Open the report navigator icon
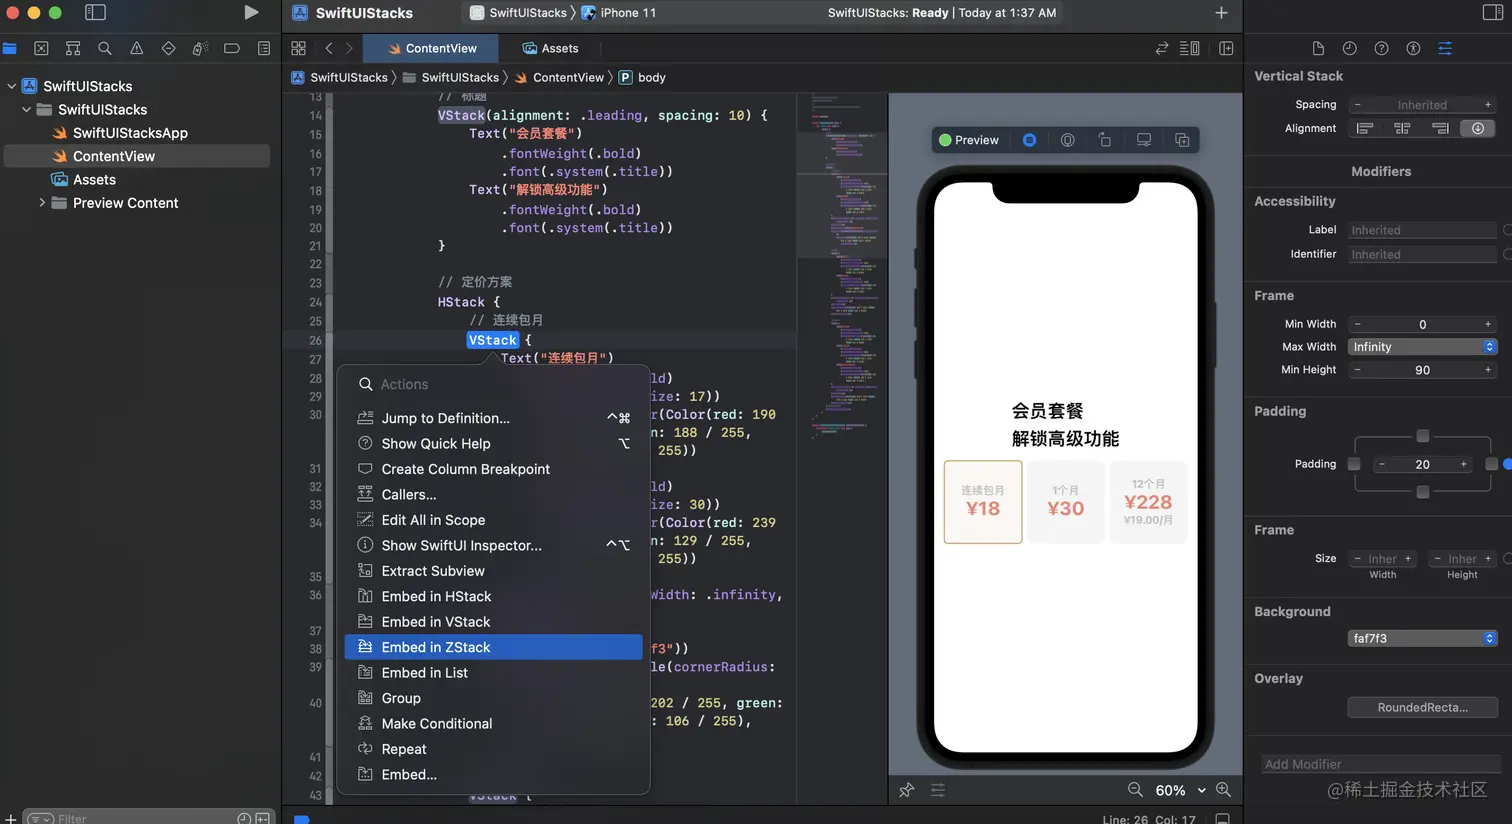1512x824 pixels. [264, 48]
